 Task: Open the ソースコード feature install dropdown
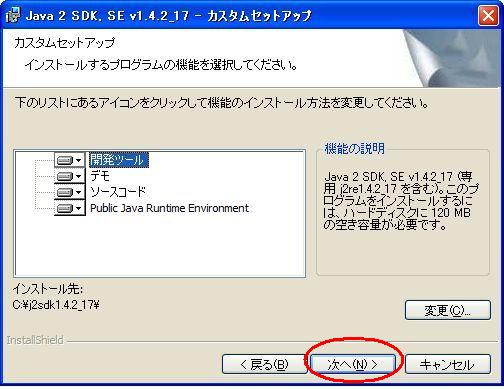tap(70, 192)
